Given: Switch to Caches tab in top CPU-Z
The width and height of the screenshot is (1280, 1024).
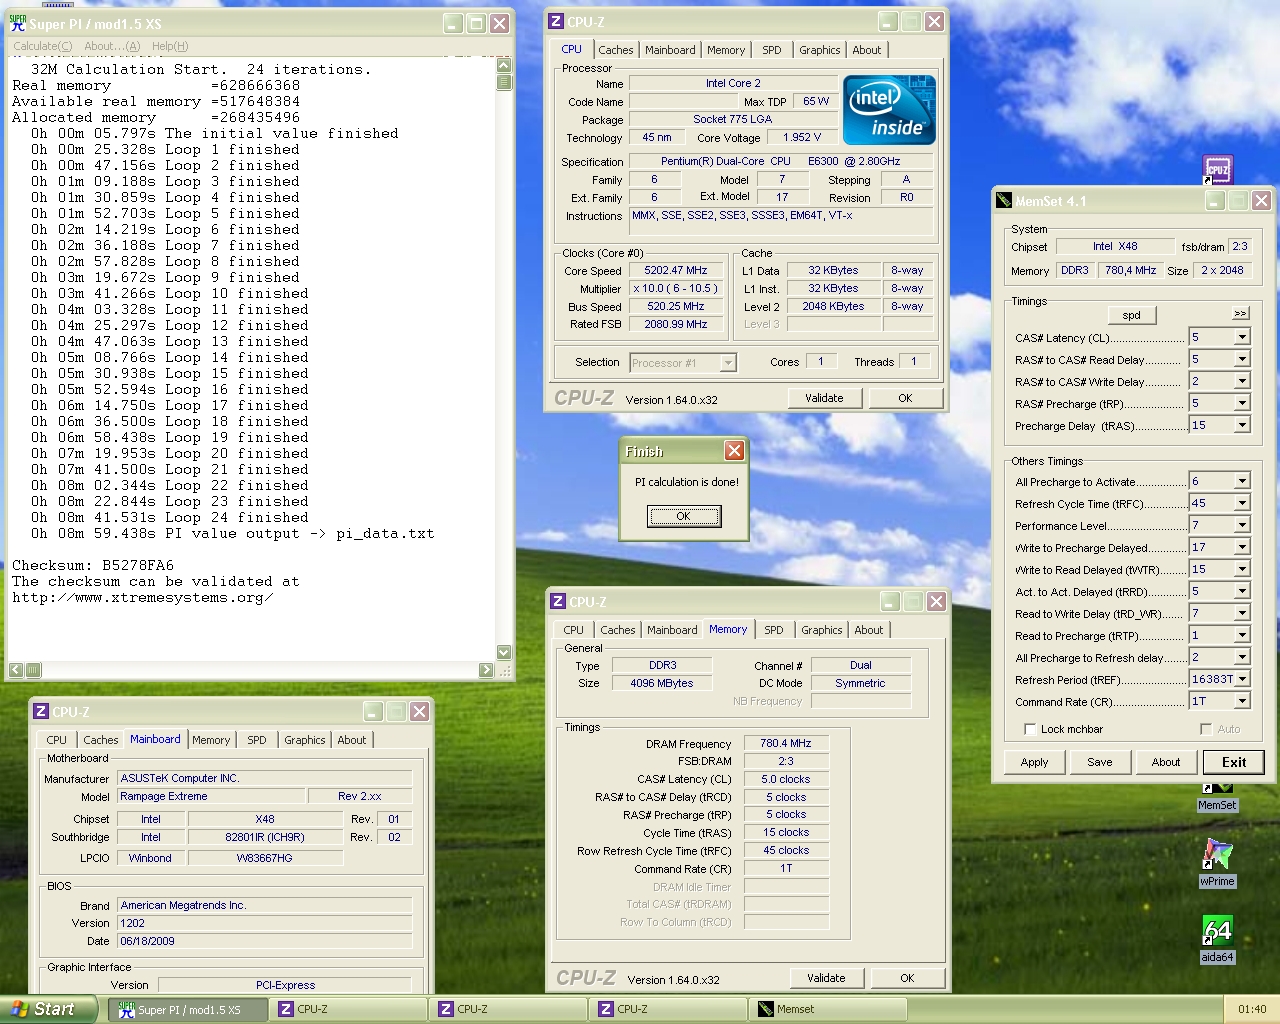Looking at the screenshot, I should coord(616,50).
